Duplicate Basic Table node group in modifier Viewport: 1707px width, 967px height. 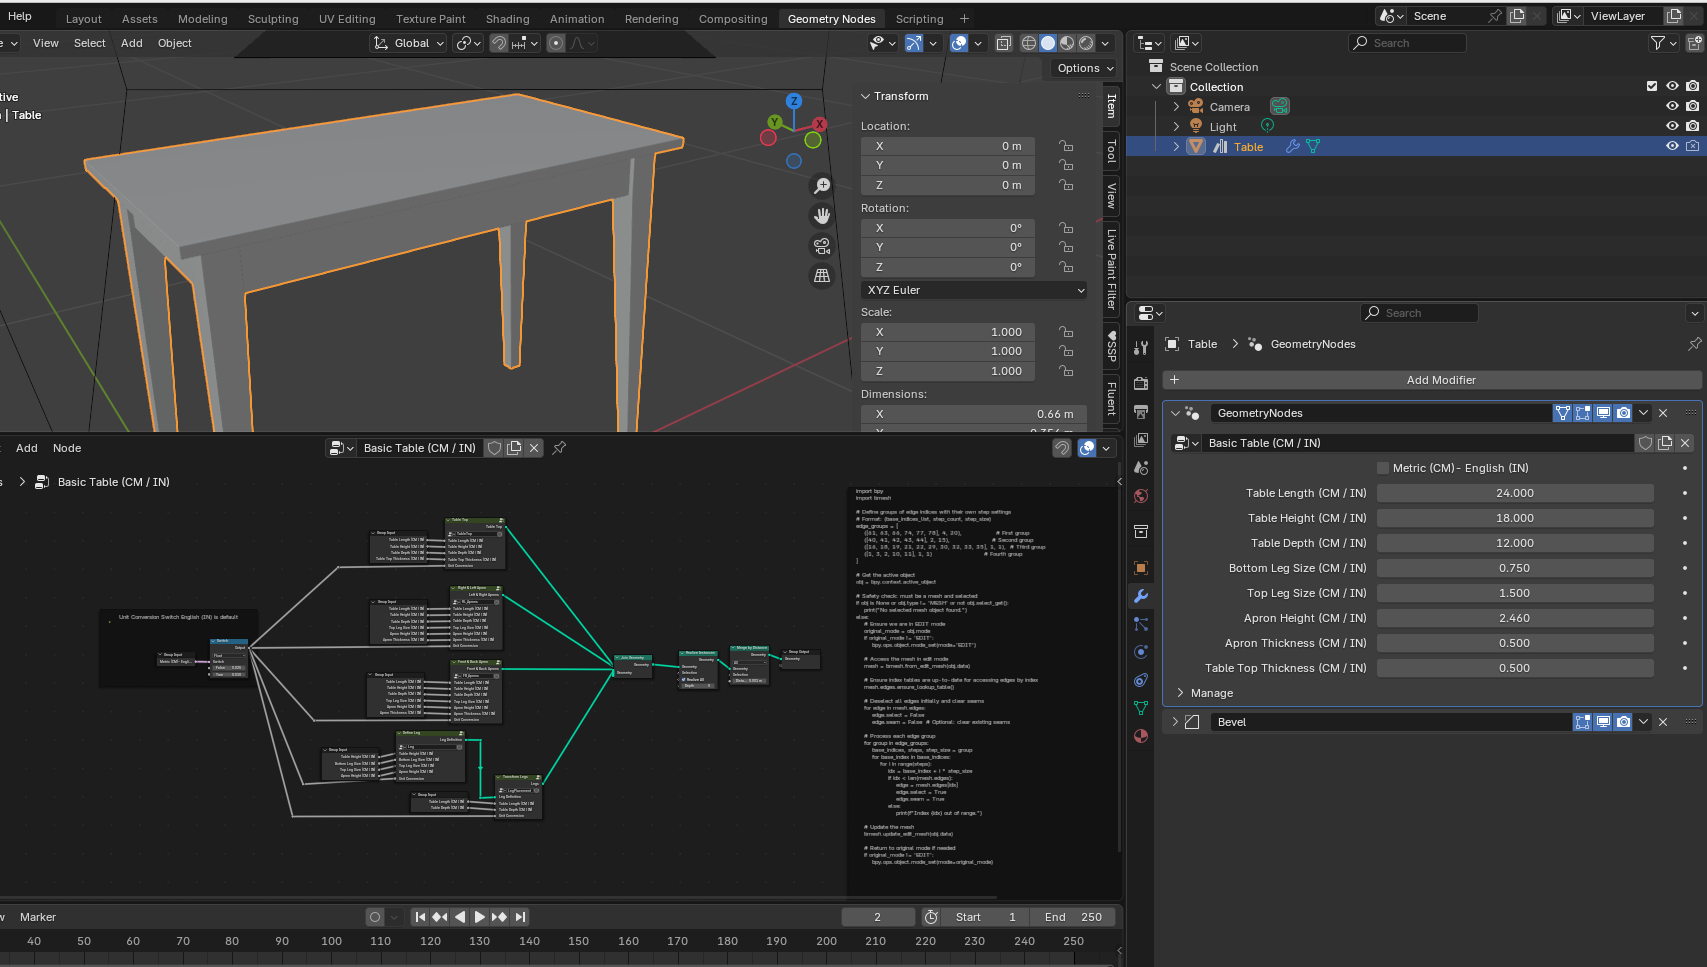click(1665, 443)
